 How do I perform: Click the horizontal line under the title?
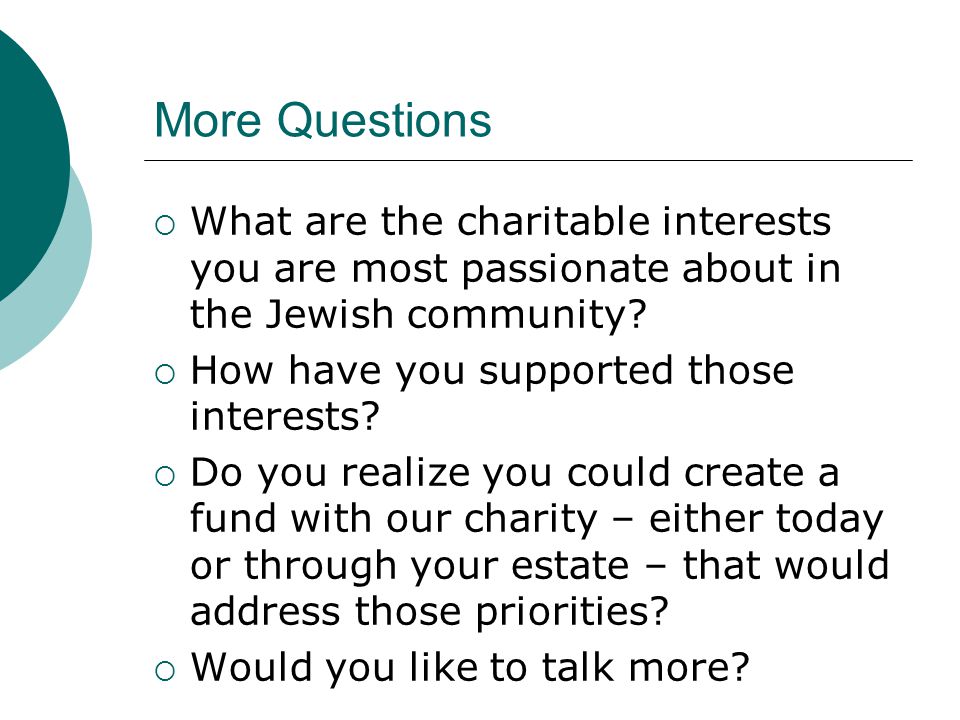pyautogui.click(x=528, y=160)
